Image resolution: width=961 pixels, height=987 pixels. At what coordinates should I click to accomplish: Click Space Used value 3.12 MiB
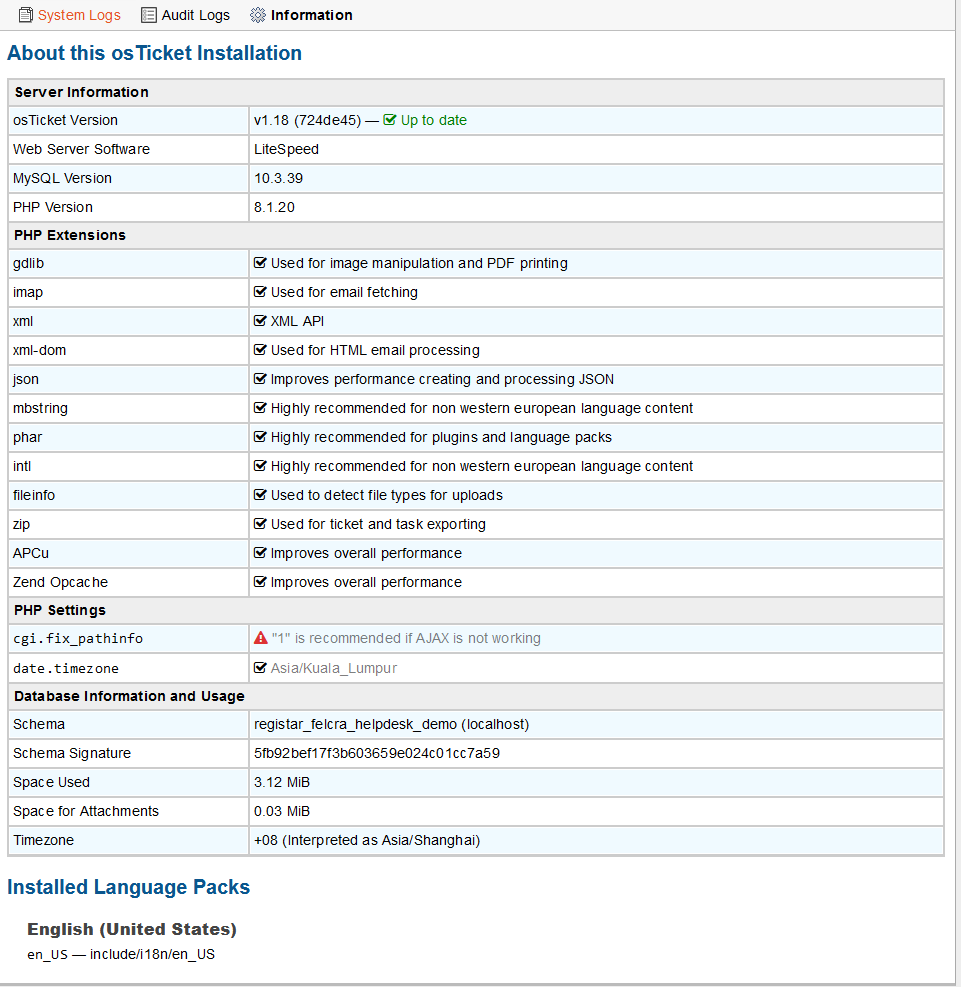click(x=282, y=782)
